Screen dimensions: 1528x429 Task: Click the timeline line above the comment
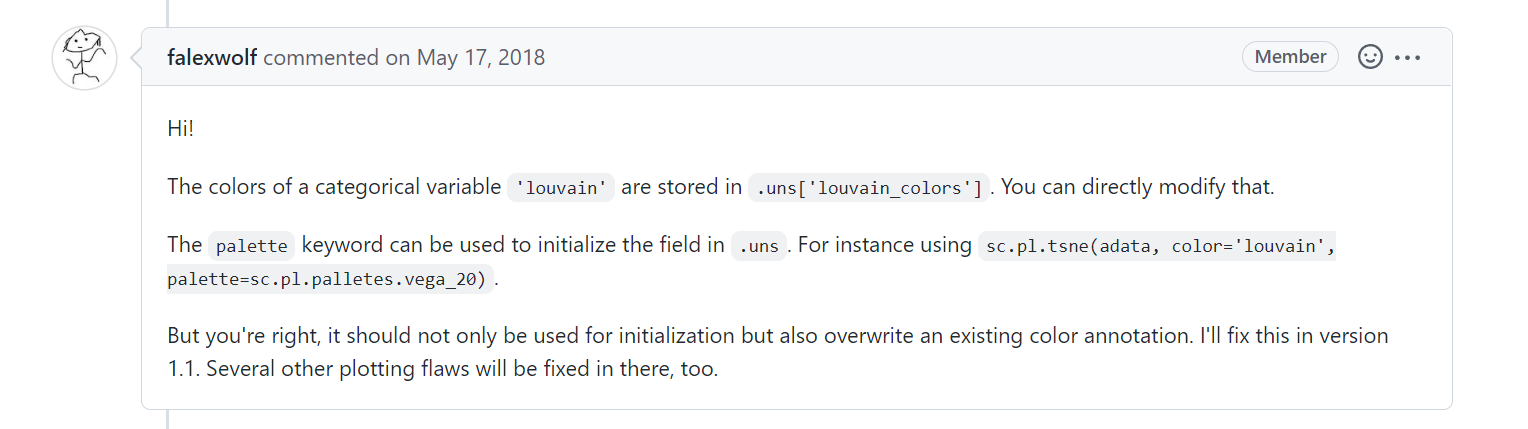(167, 12)
